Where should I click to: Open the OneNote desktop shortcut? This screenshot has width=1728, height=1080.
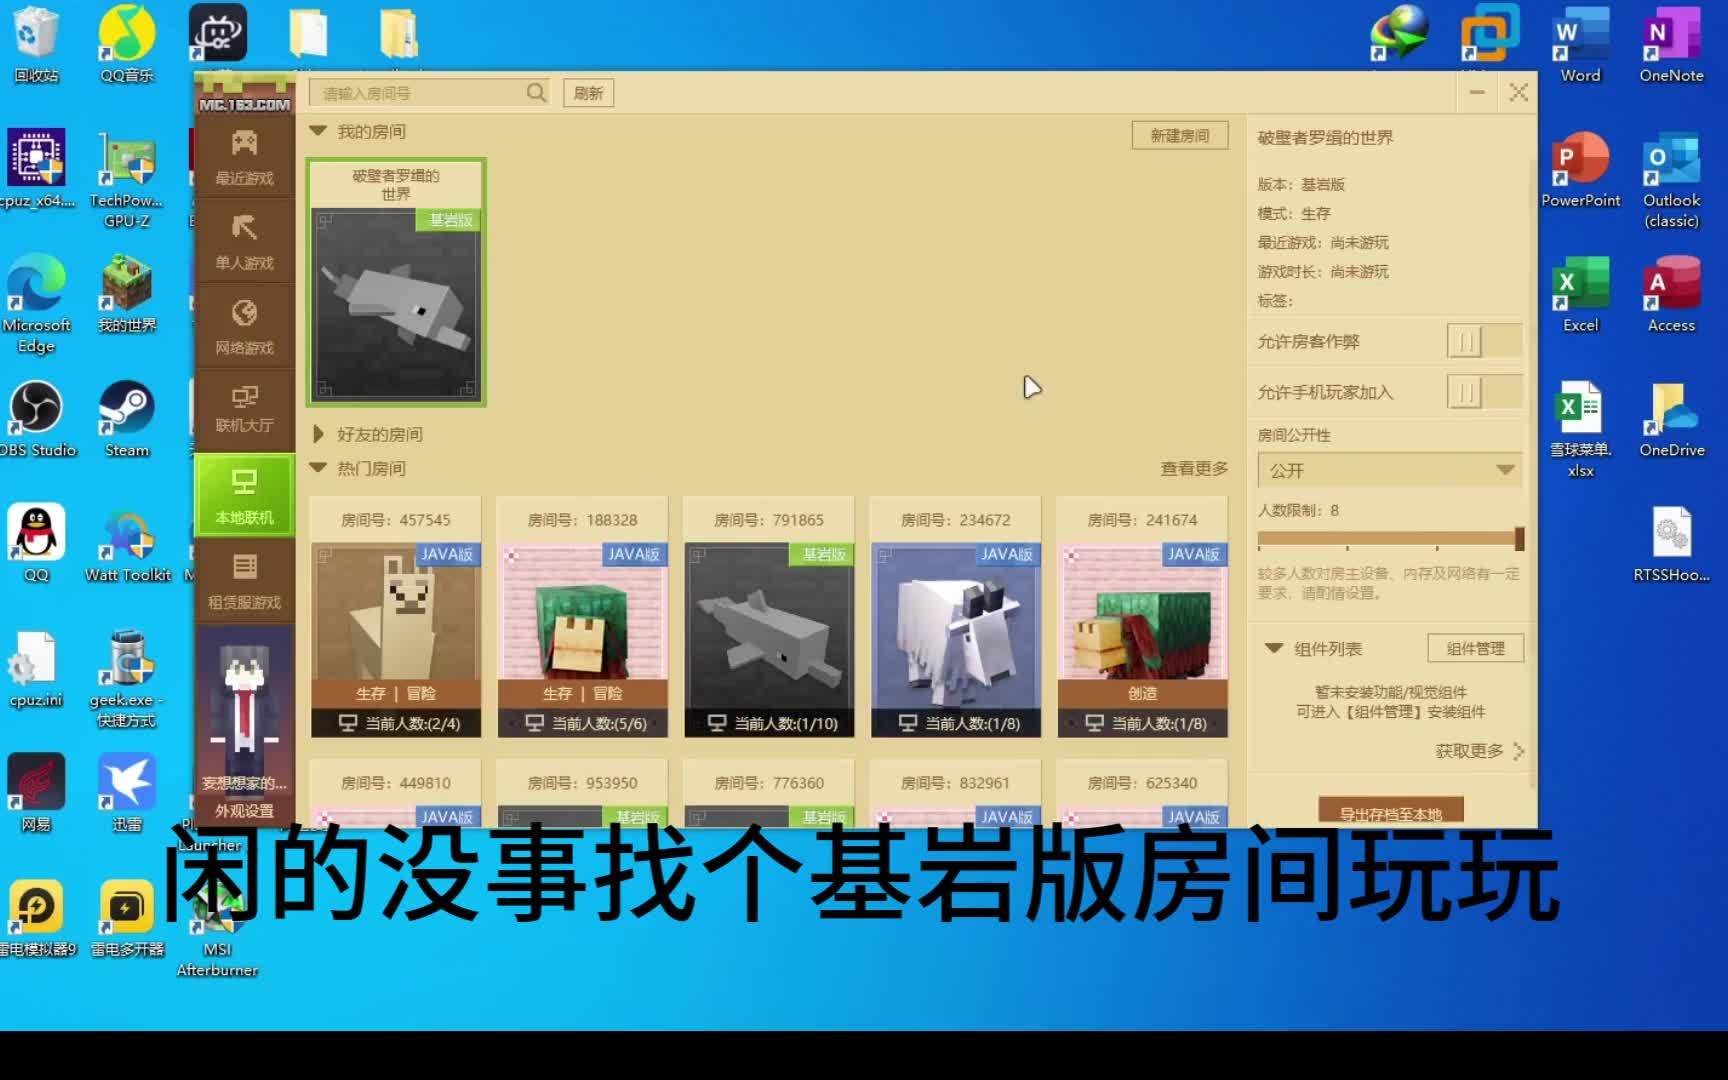coord(1671,45)
